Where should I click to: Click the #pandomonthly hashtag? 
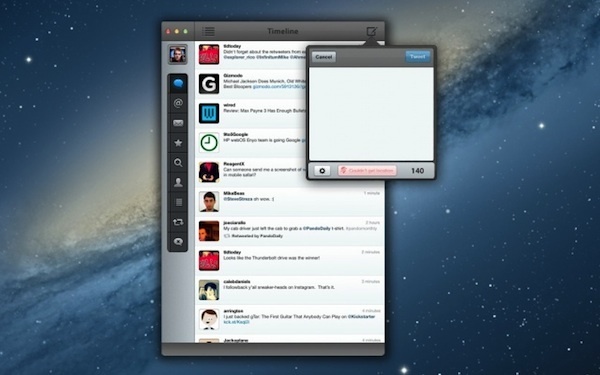[362, 228]
